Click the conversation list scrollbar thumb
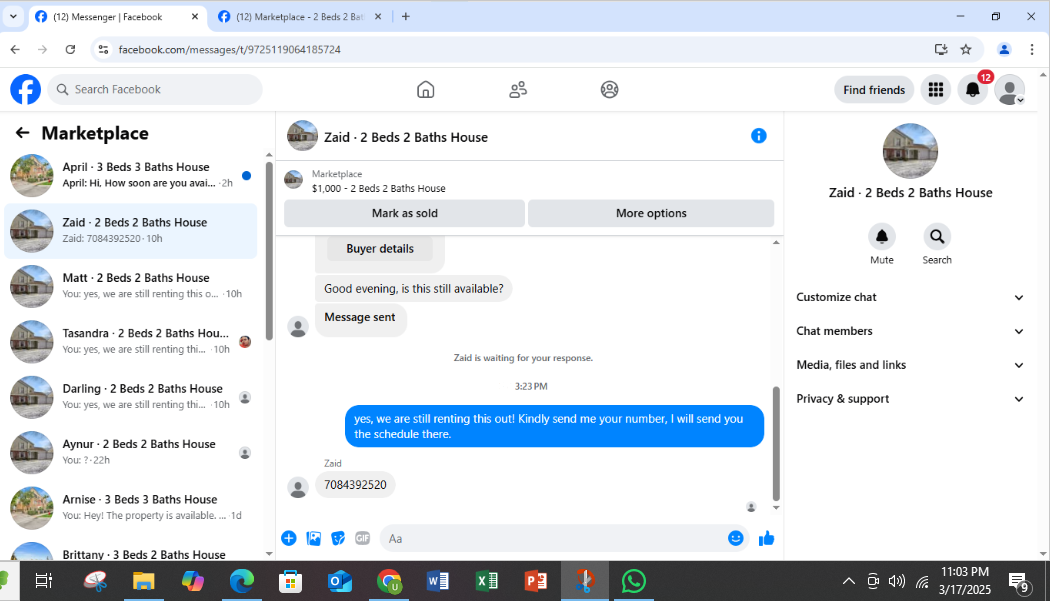This screenshot has height=601, width=1050. tap(269, 251)
